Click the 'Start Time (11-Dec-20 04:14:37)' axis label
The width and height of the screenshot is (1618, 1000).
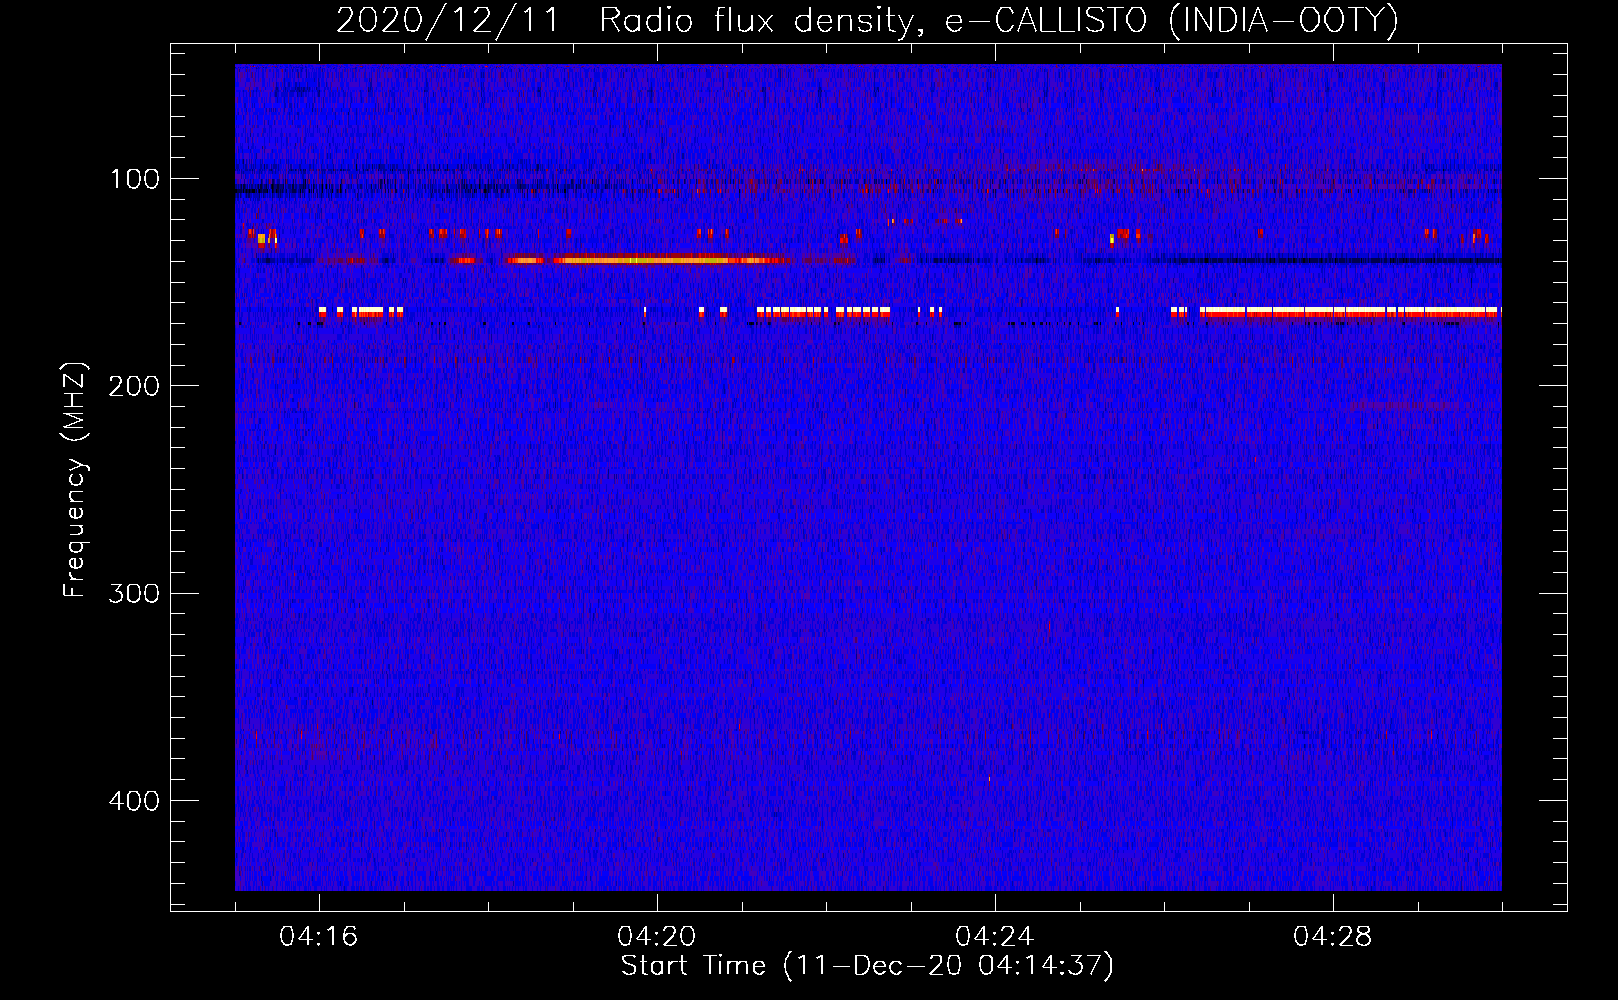[x=867, y=966]
